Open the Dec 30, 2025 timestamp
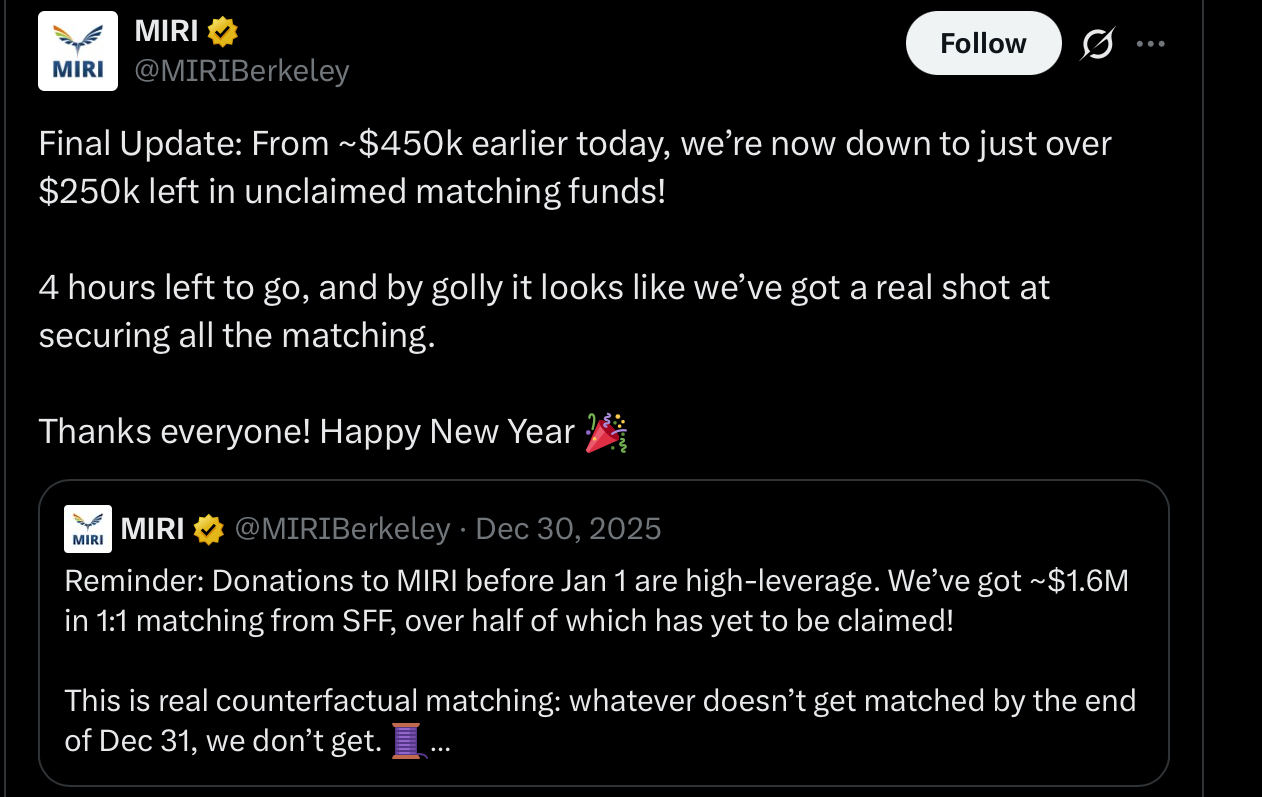This screenshot has height=797, width=1262. pyautogui.click(x=568, y=529)
